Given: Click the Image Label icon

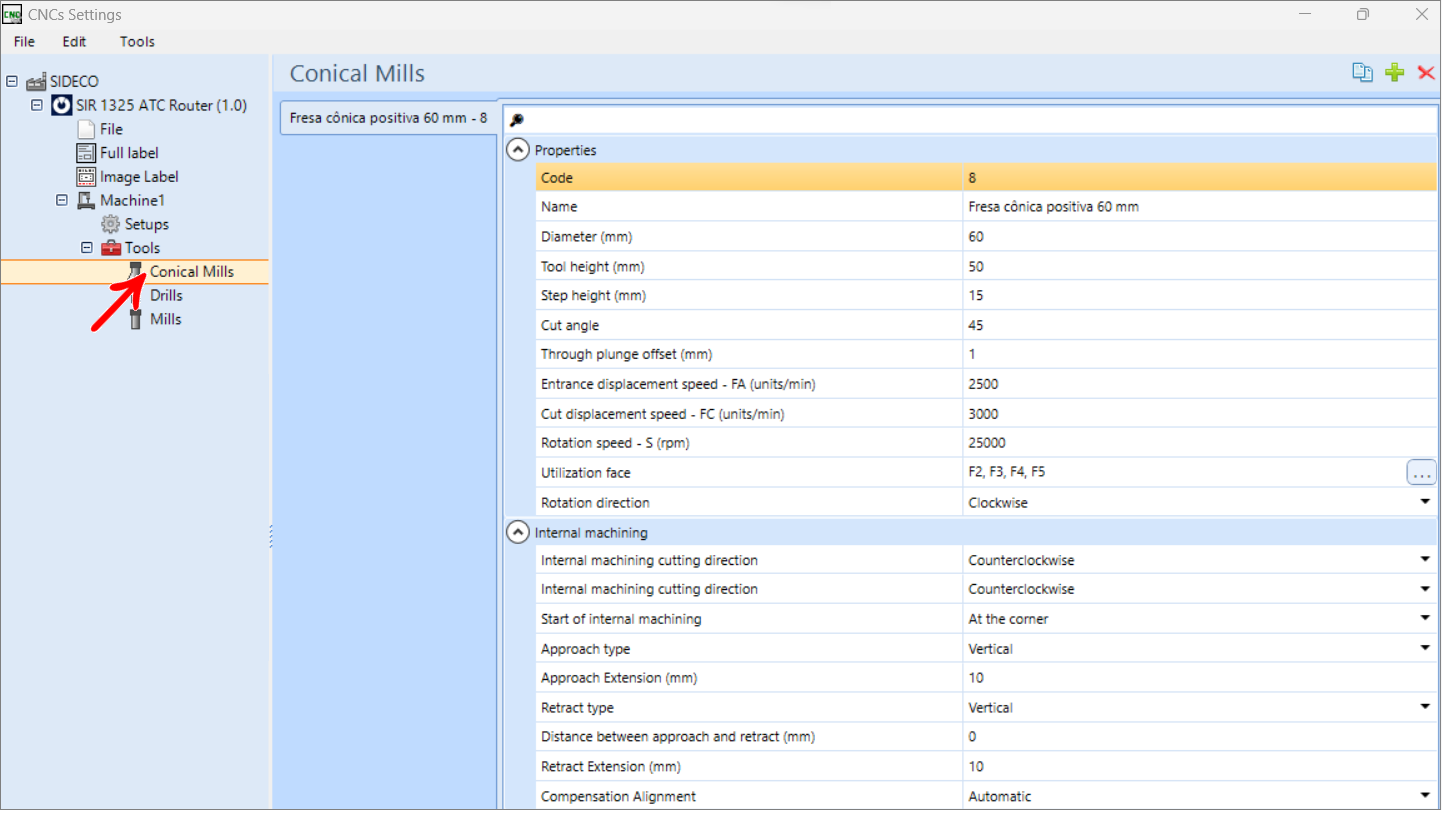Looking at the screenshot, I should click(x=86, y=177).
